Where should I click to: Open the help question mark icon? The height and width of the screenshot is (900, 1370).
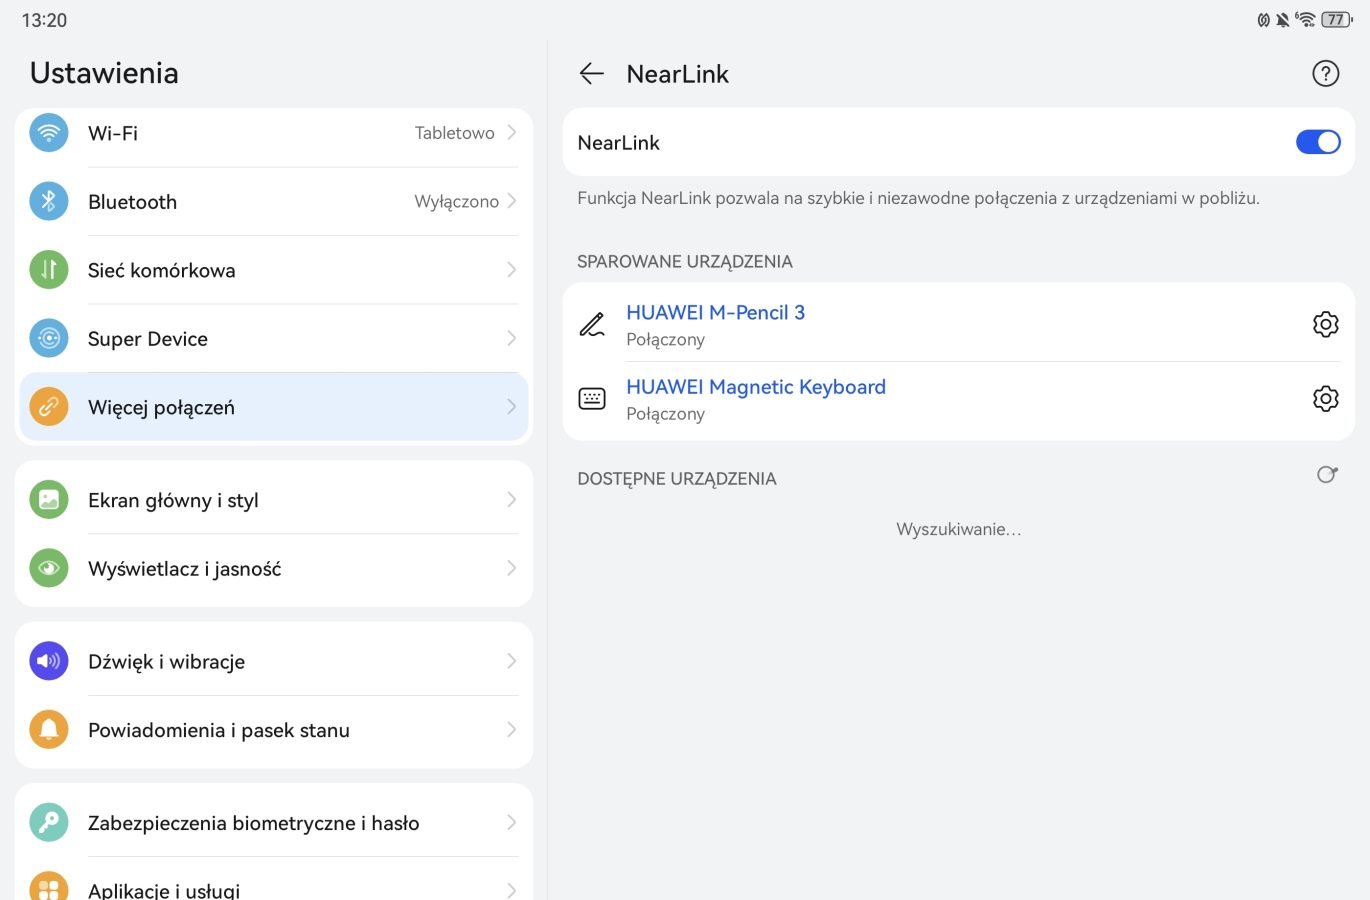1325,73
